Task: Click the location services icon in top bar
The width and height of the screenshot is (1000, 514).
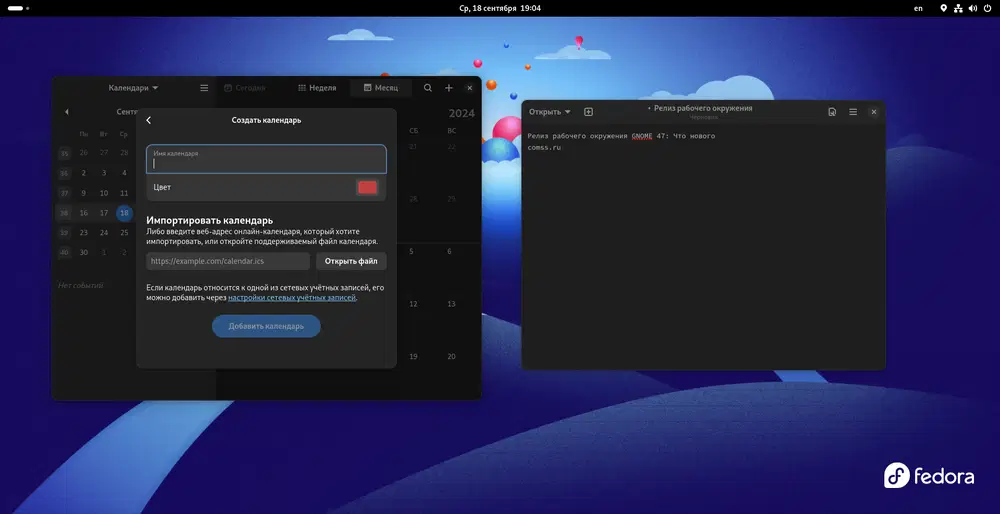Action: point(944,8)
